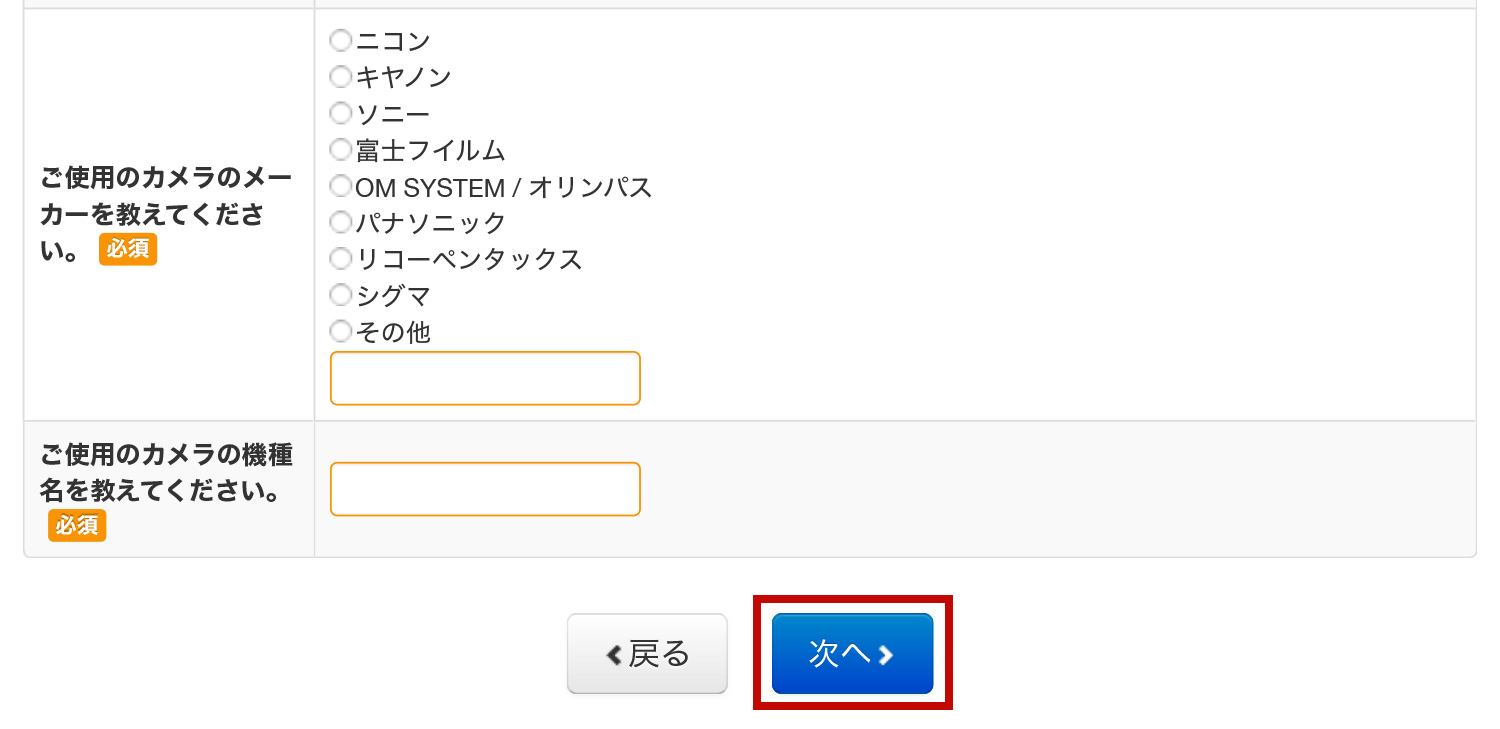Screen dimensions: 1500x729
Task: Pick the シグマ radio button
Action: tap(341, 295)
